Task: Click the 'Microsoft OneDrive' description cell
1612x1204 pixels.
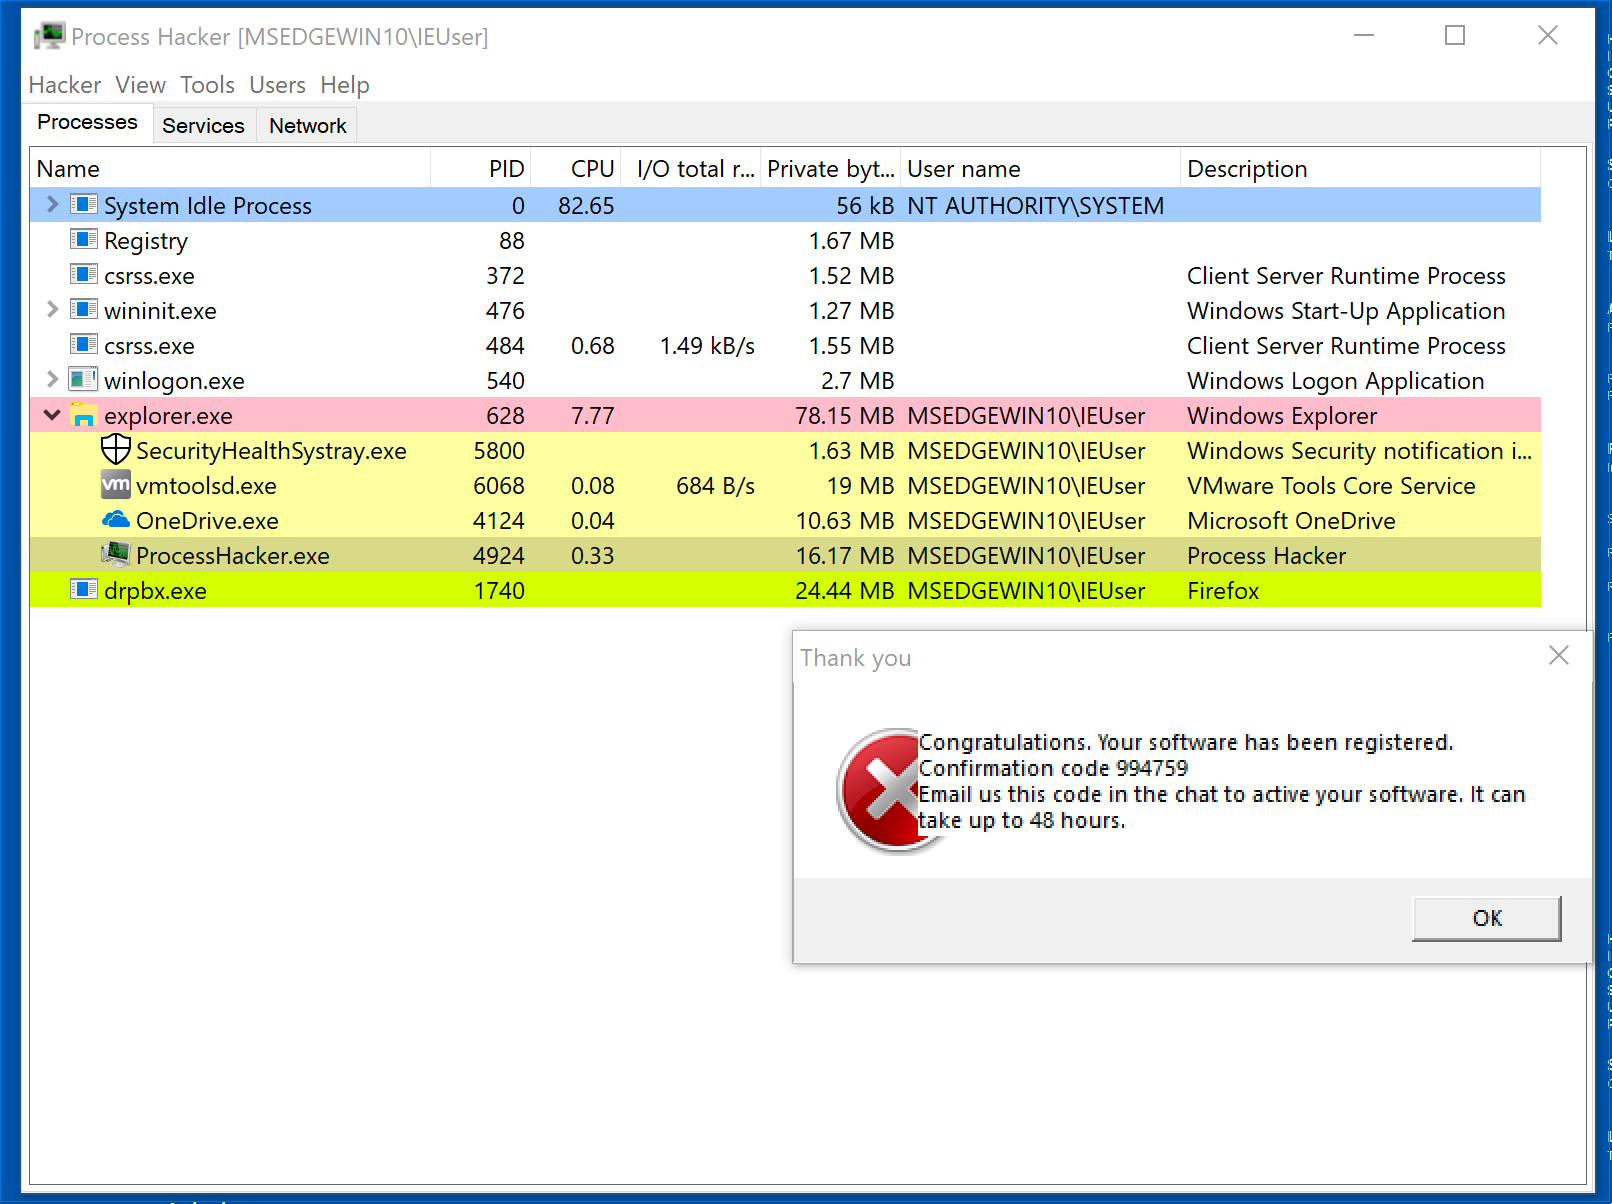Action: (1291, 521)
